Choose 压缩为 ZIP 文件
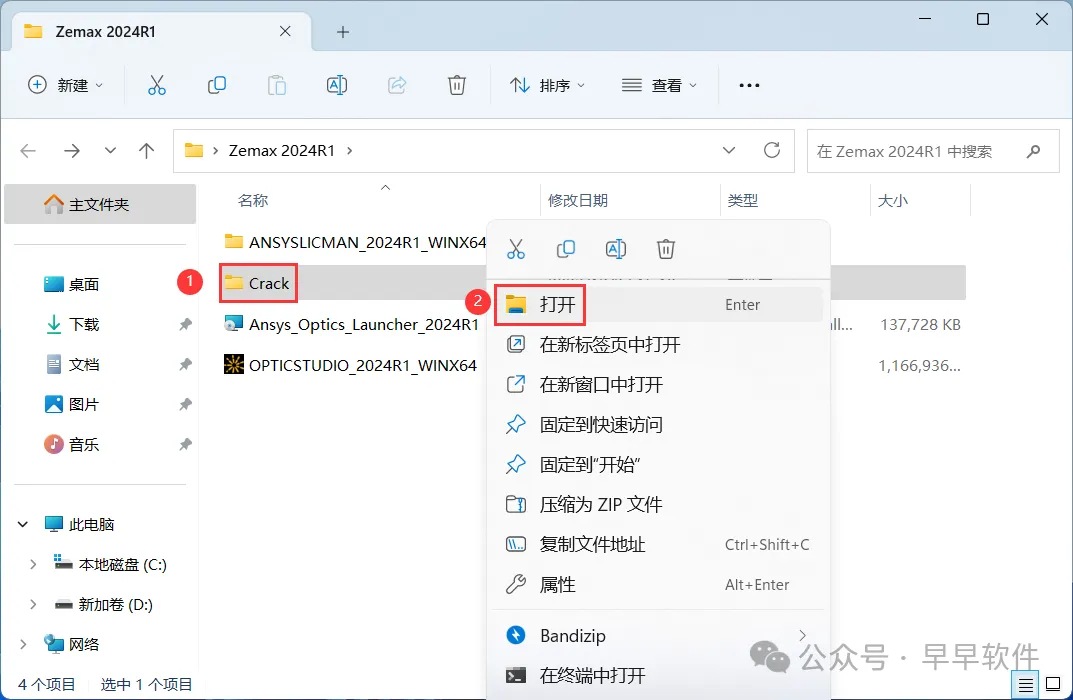The width and height of the screenshot is (1073, 700). click(658, 504)
